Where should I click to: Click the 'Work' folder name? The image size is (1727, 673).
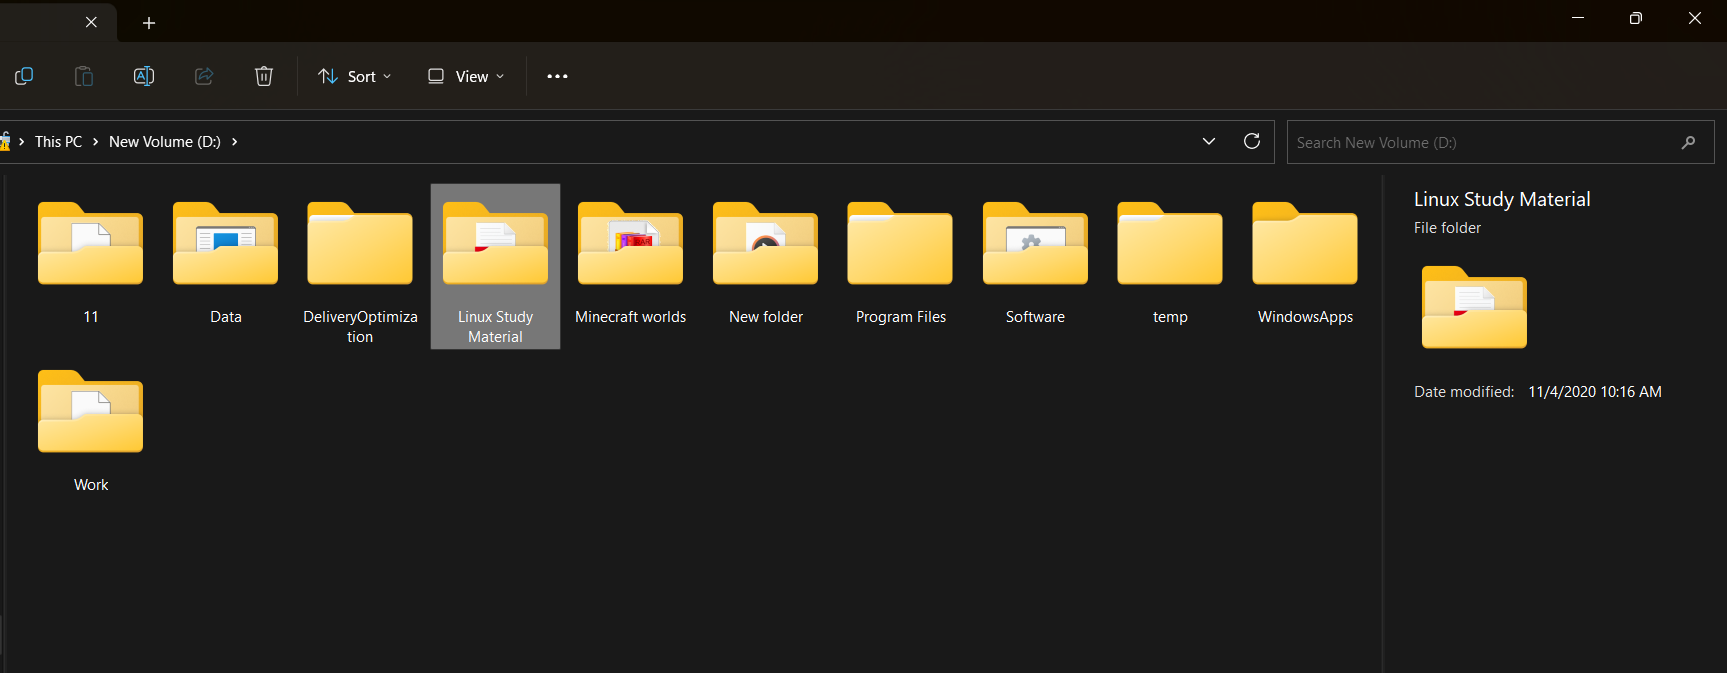click(x=91, y=485)
